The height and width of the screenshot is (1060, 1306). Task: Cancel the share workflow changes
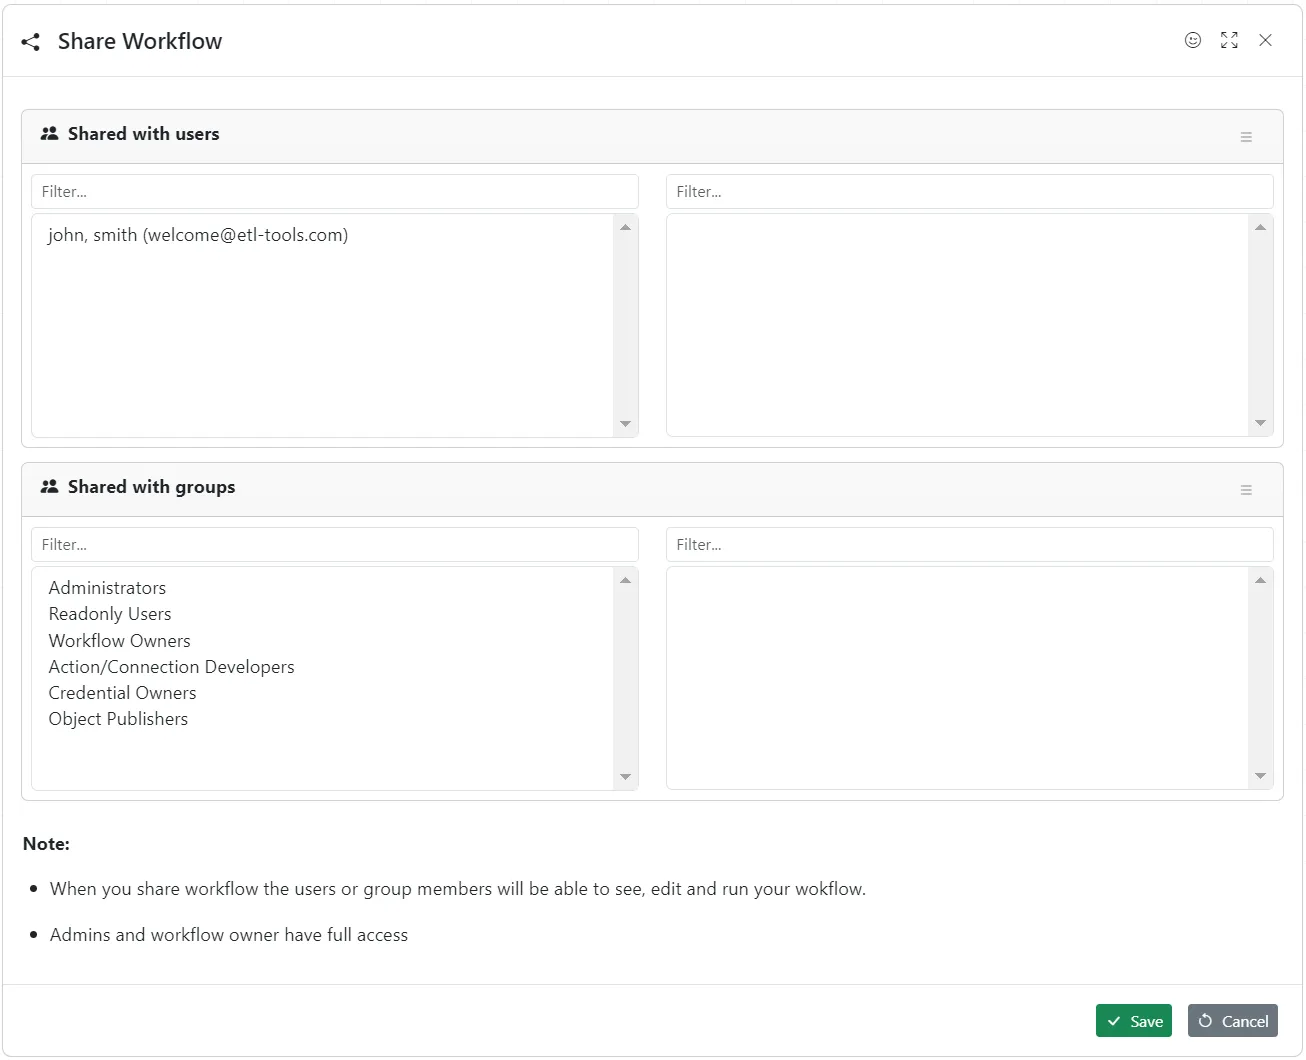click(1232, 1021)
